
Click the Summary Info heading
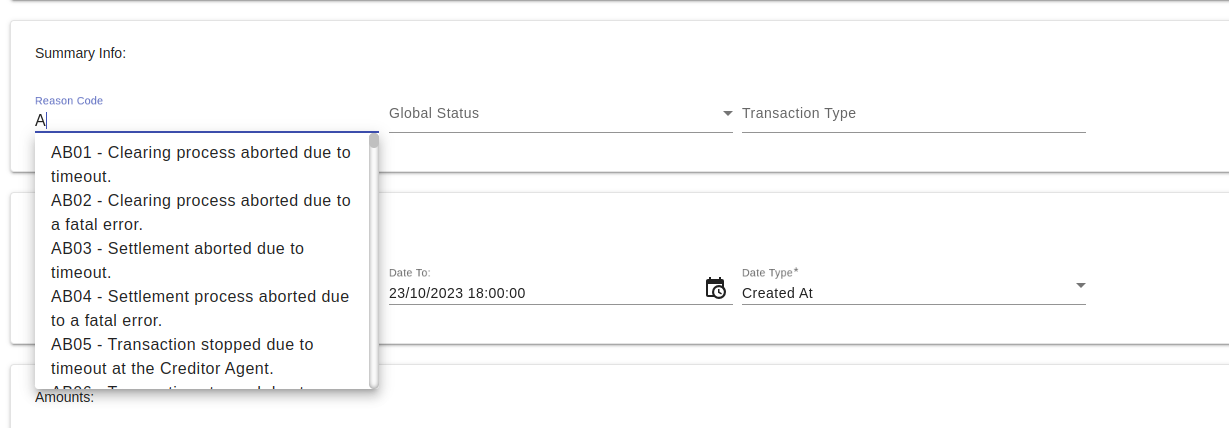click(81, 53)
